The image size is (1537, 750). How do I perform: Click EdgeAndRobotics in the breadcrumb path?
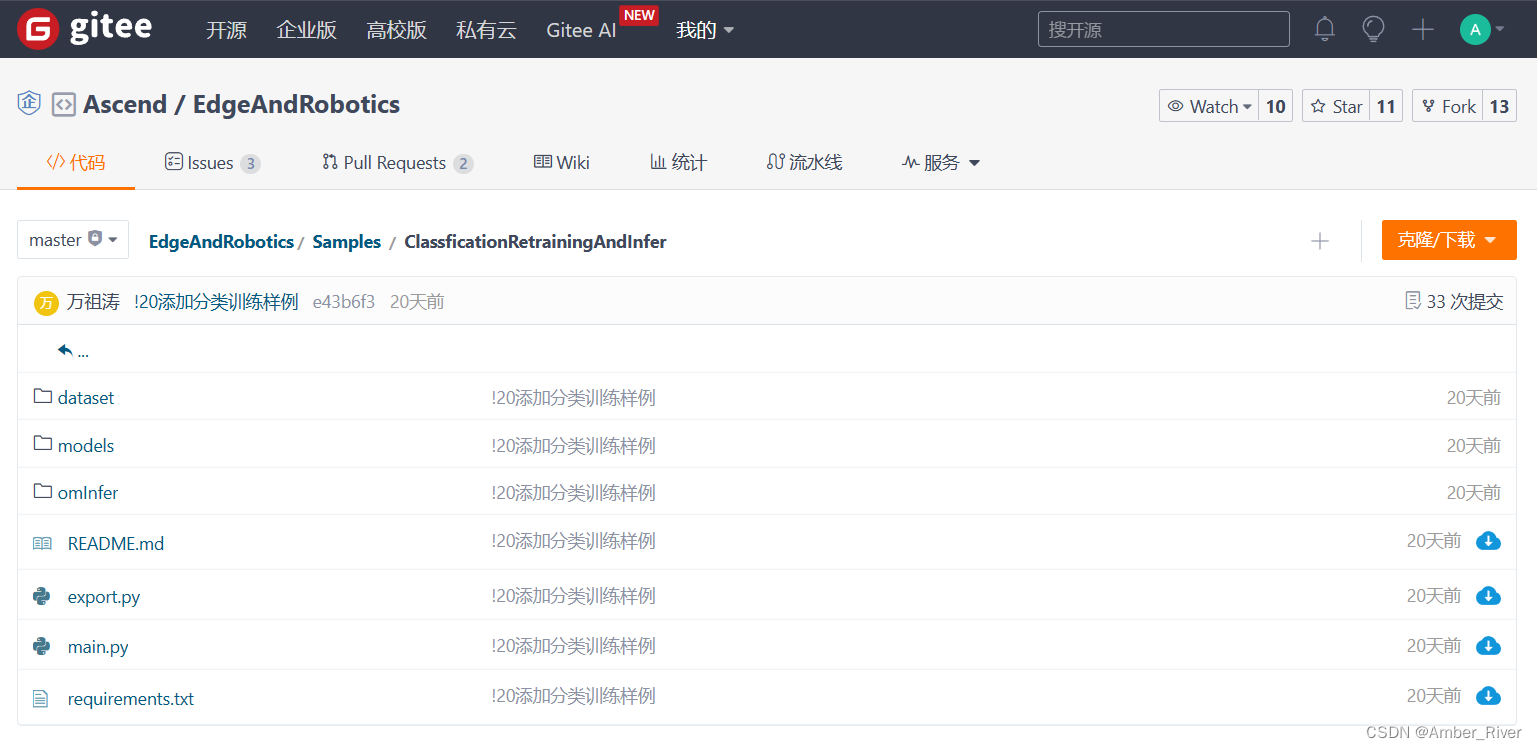[x=221, y=241]
